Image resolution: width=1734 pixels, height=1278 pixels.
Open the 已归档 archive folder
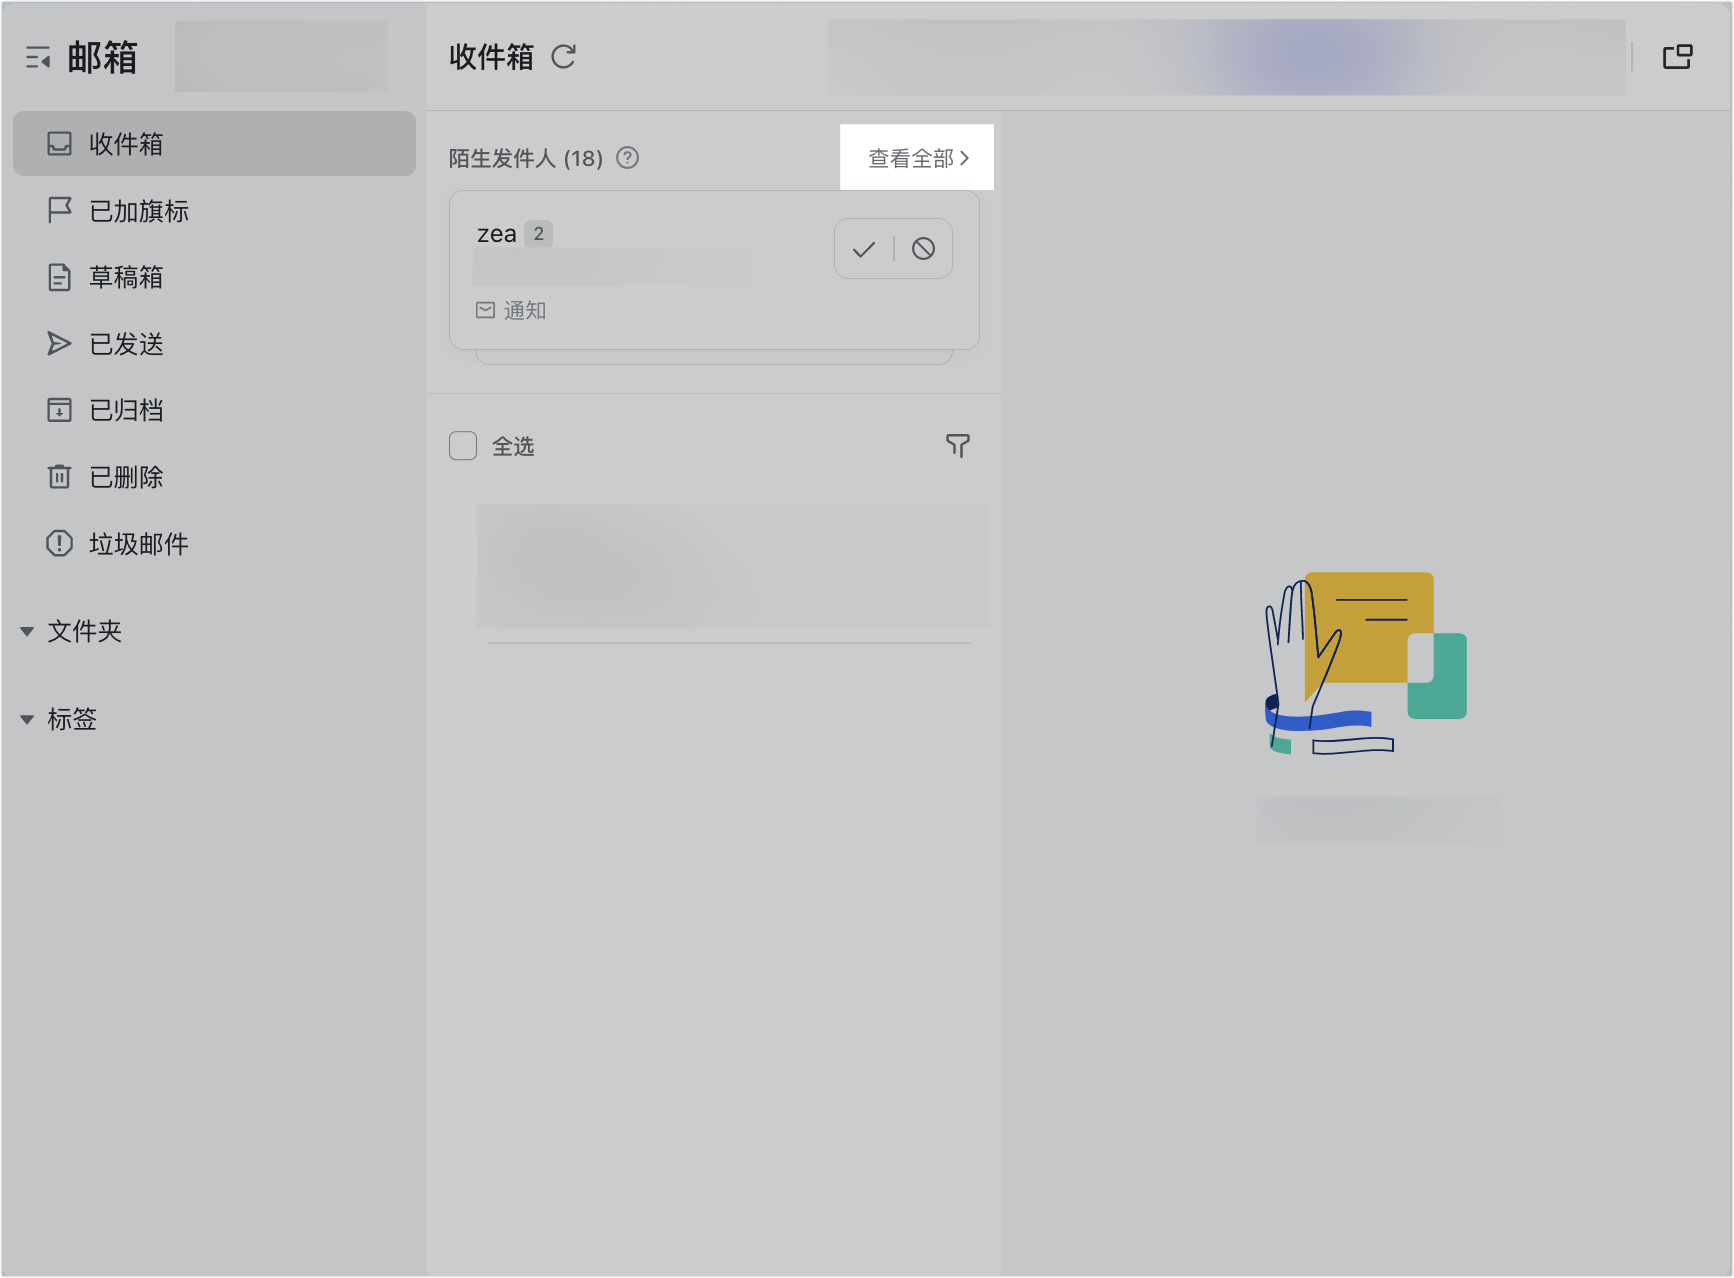click(125, 410)
